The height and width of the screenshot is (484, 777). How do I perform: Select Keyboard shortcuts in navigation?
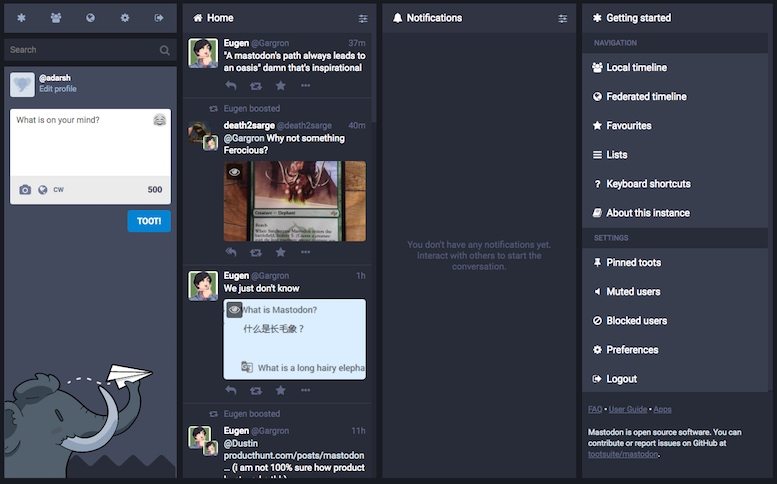pyautogui.click(x=648, y=184)
